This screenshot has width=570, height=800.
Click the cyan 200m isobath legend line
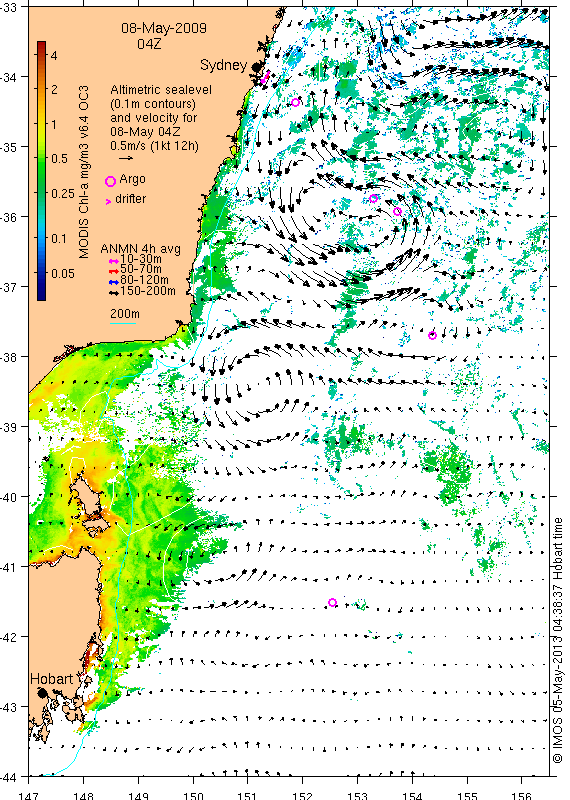(123, 323)
